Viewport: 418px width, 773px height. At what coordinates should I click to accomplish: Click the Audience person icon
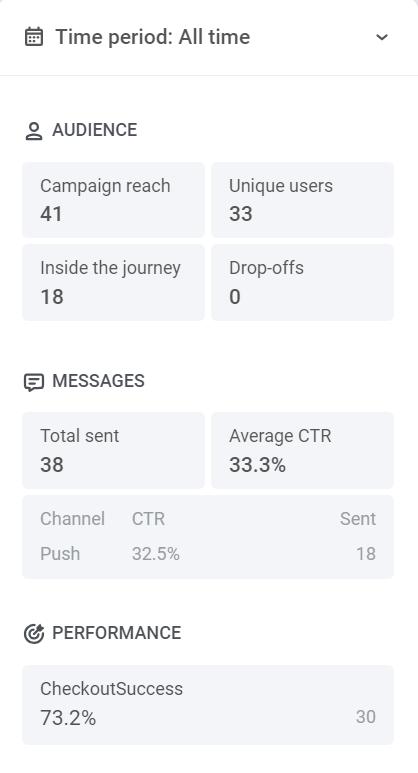[x=34, y=131]
